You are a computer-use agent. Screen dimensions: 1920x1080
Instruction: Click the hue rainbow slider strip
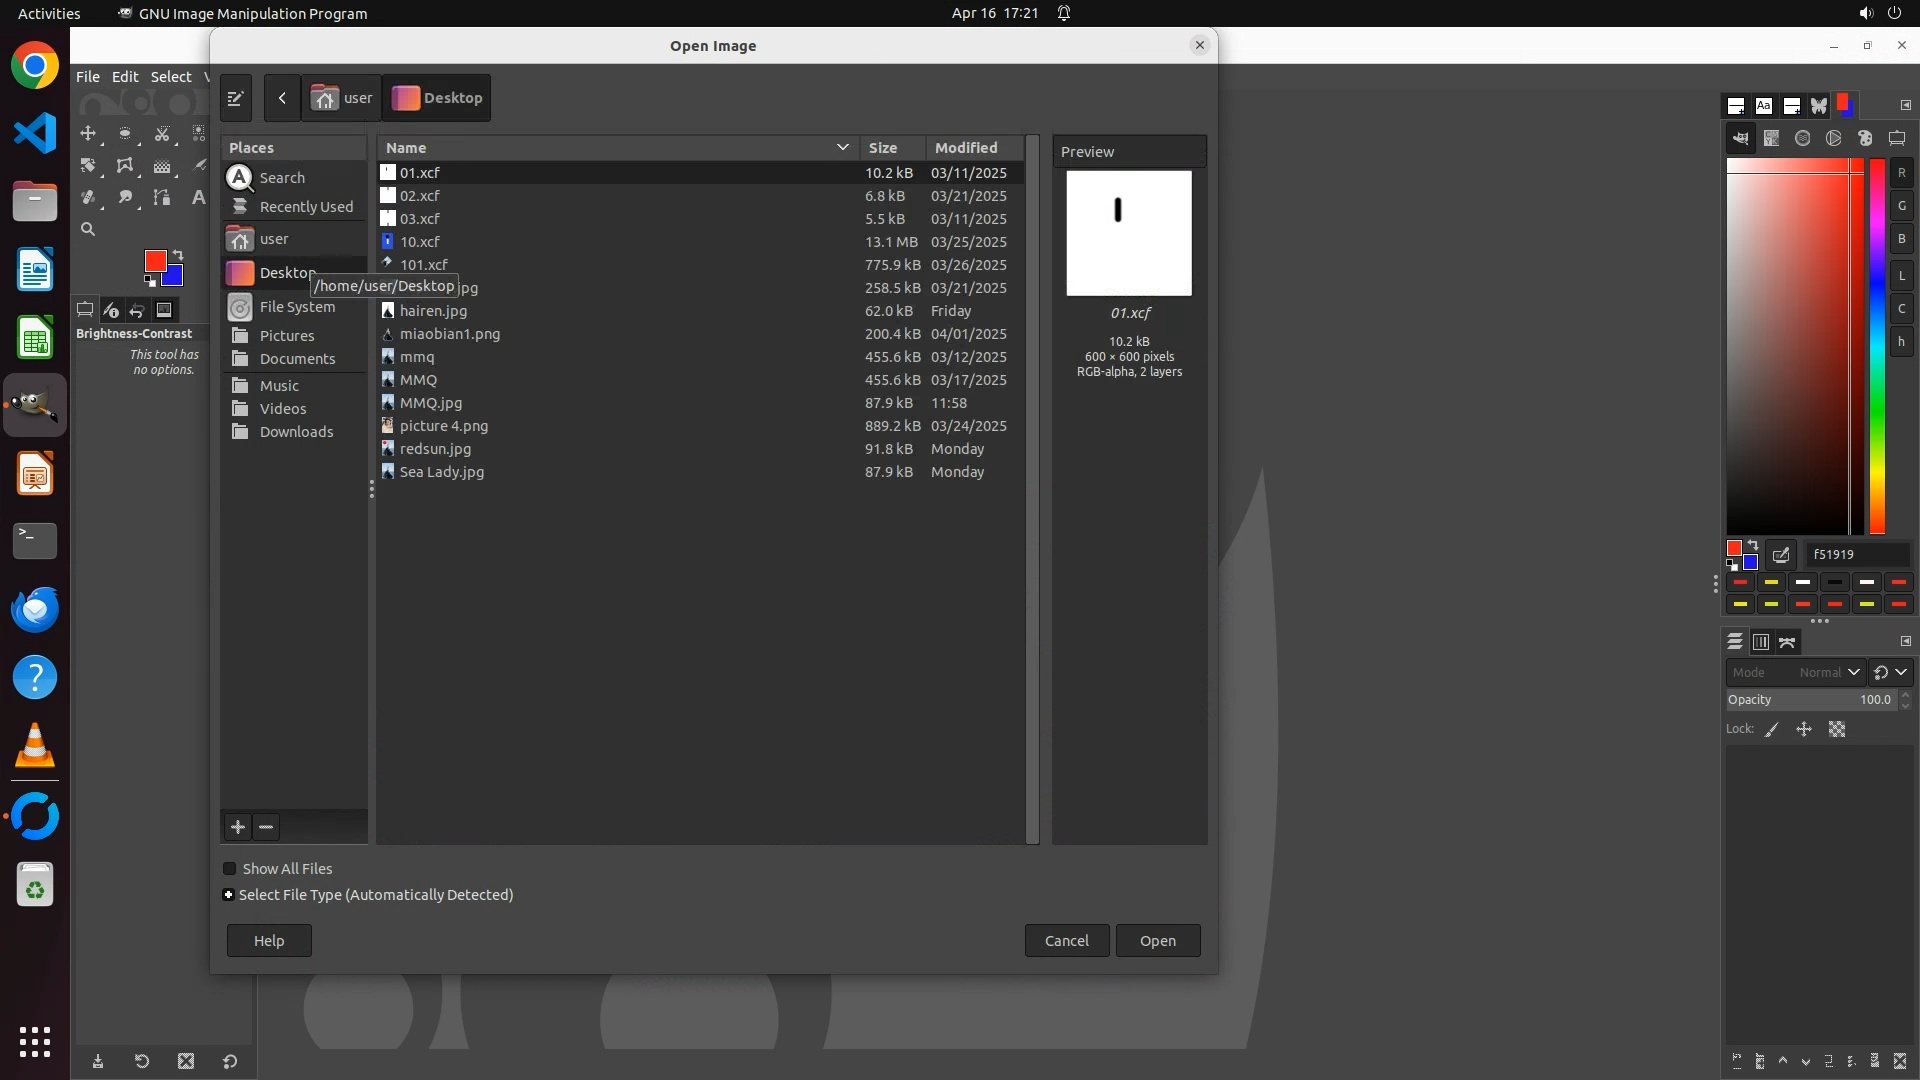1877,345
